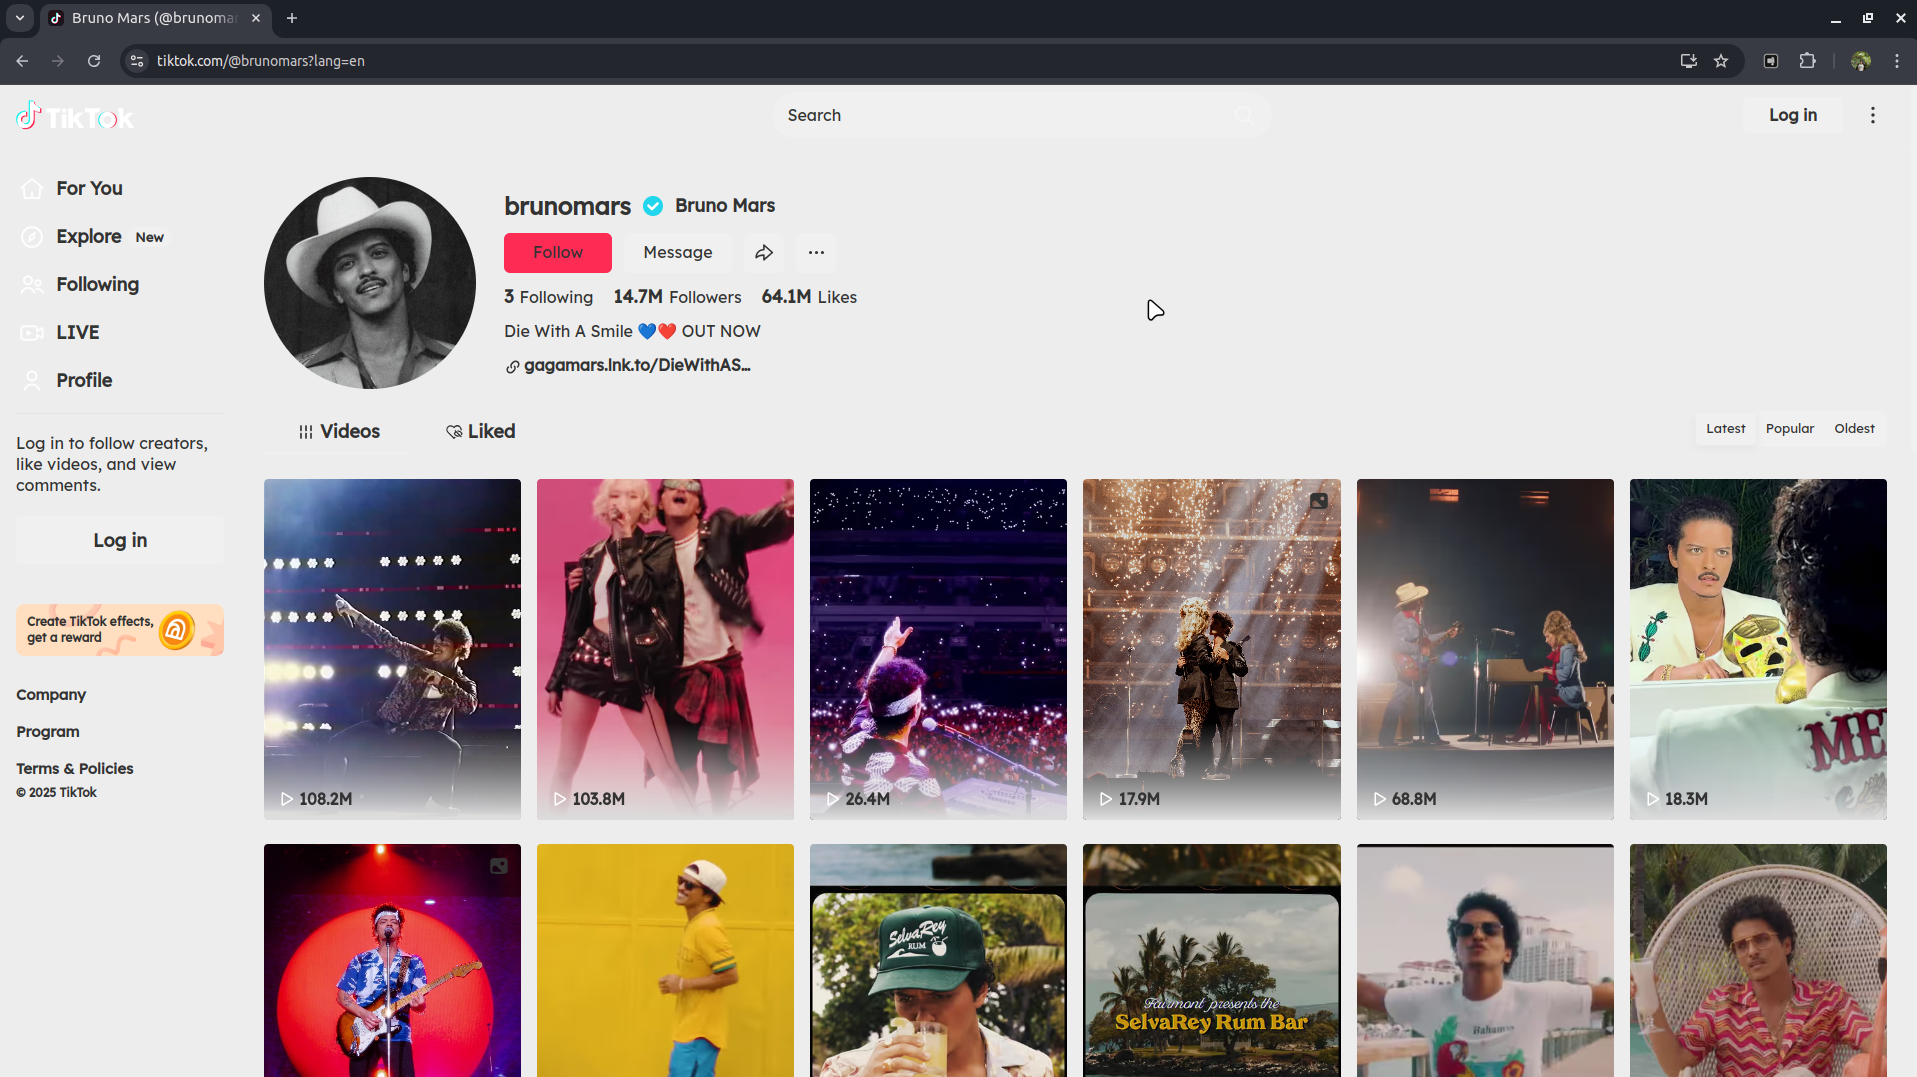Image resolution: width=1917 pixels, height=1077 pixels.
Task: Open the Explore section via its compass icon
Action: [x=31, y=236]
